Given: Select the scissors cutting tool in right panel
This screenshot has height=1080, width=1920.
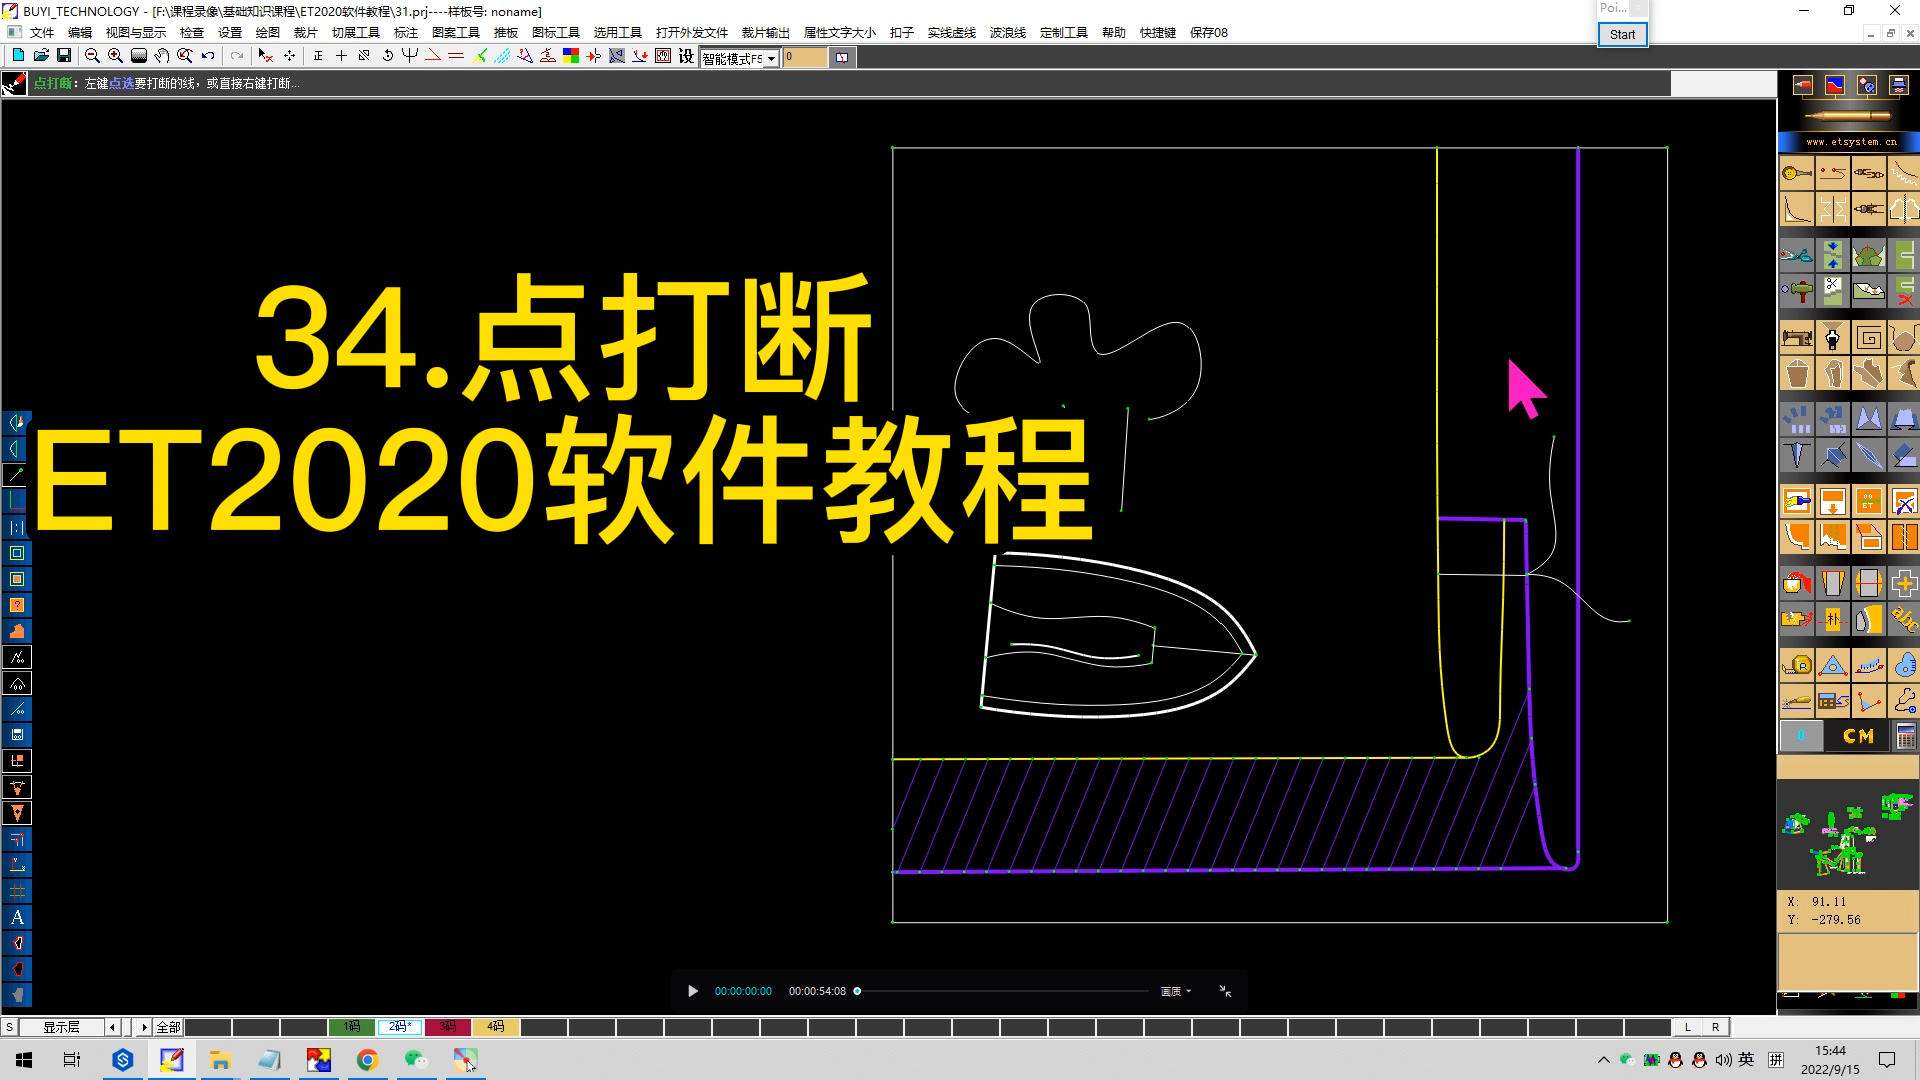Looking at the screenshot, I should tap(1796, 255).
